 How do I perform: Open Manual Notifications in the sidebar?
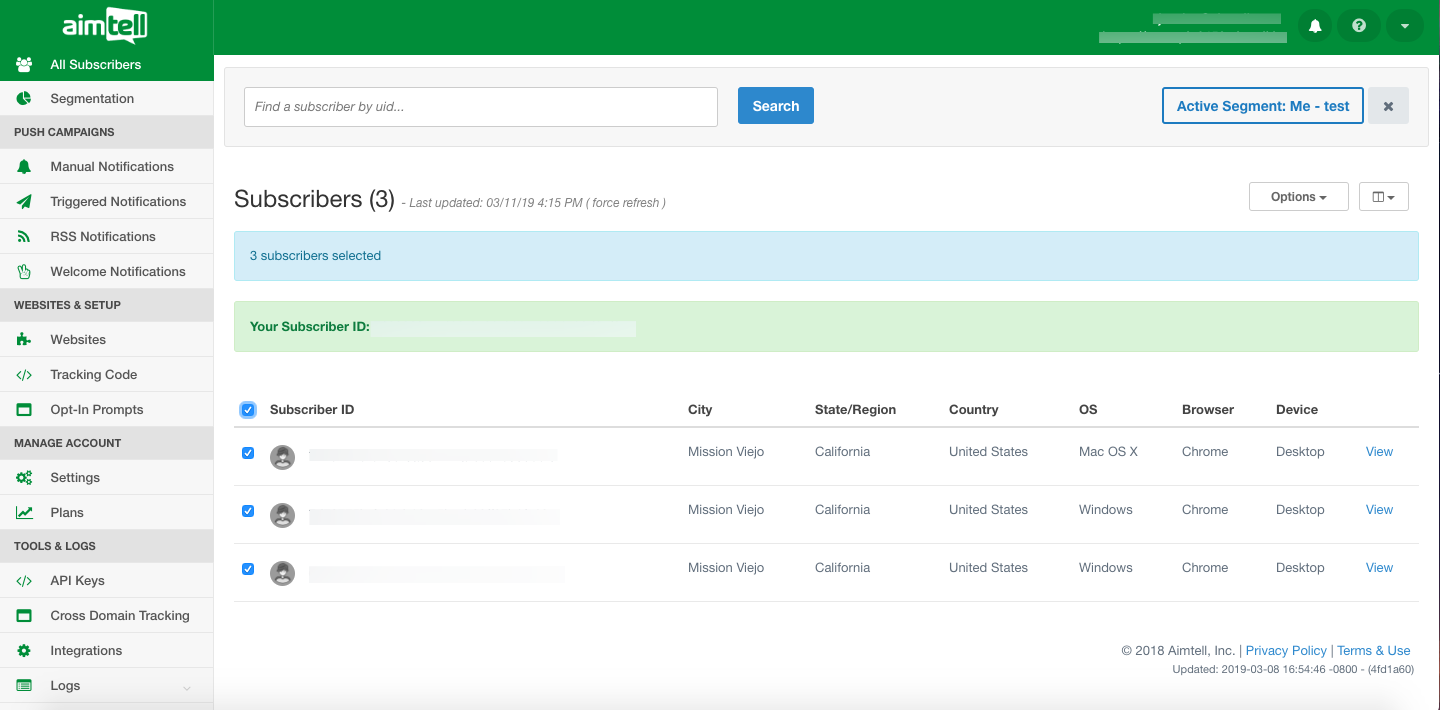coord(112,166)
